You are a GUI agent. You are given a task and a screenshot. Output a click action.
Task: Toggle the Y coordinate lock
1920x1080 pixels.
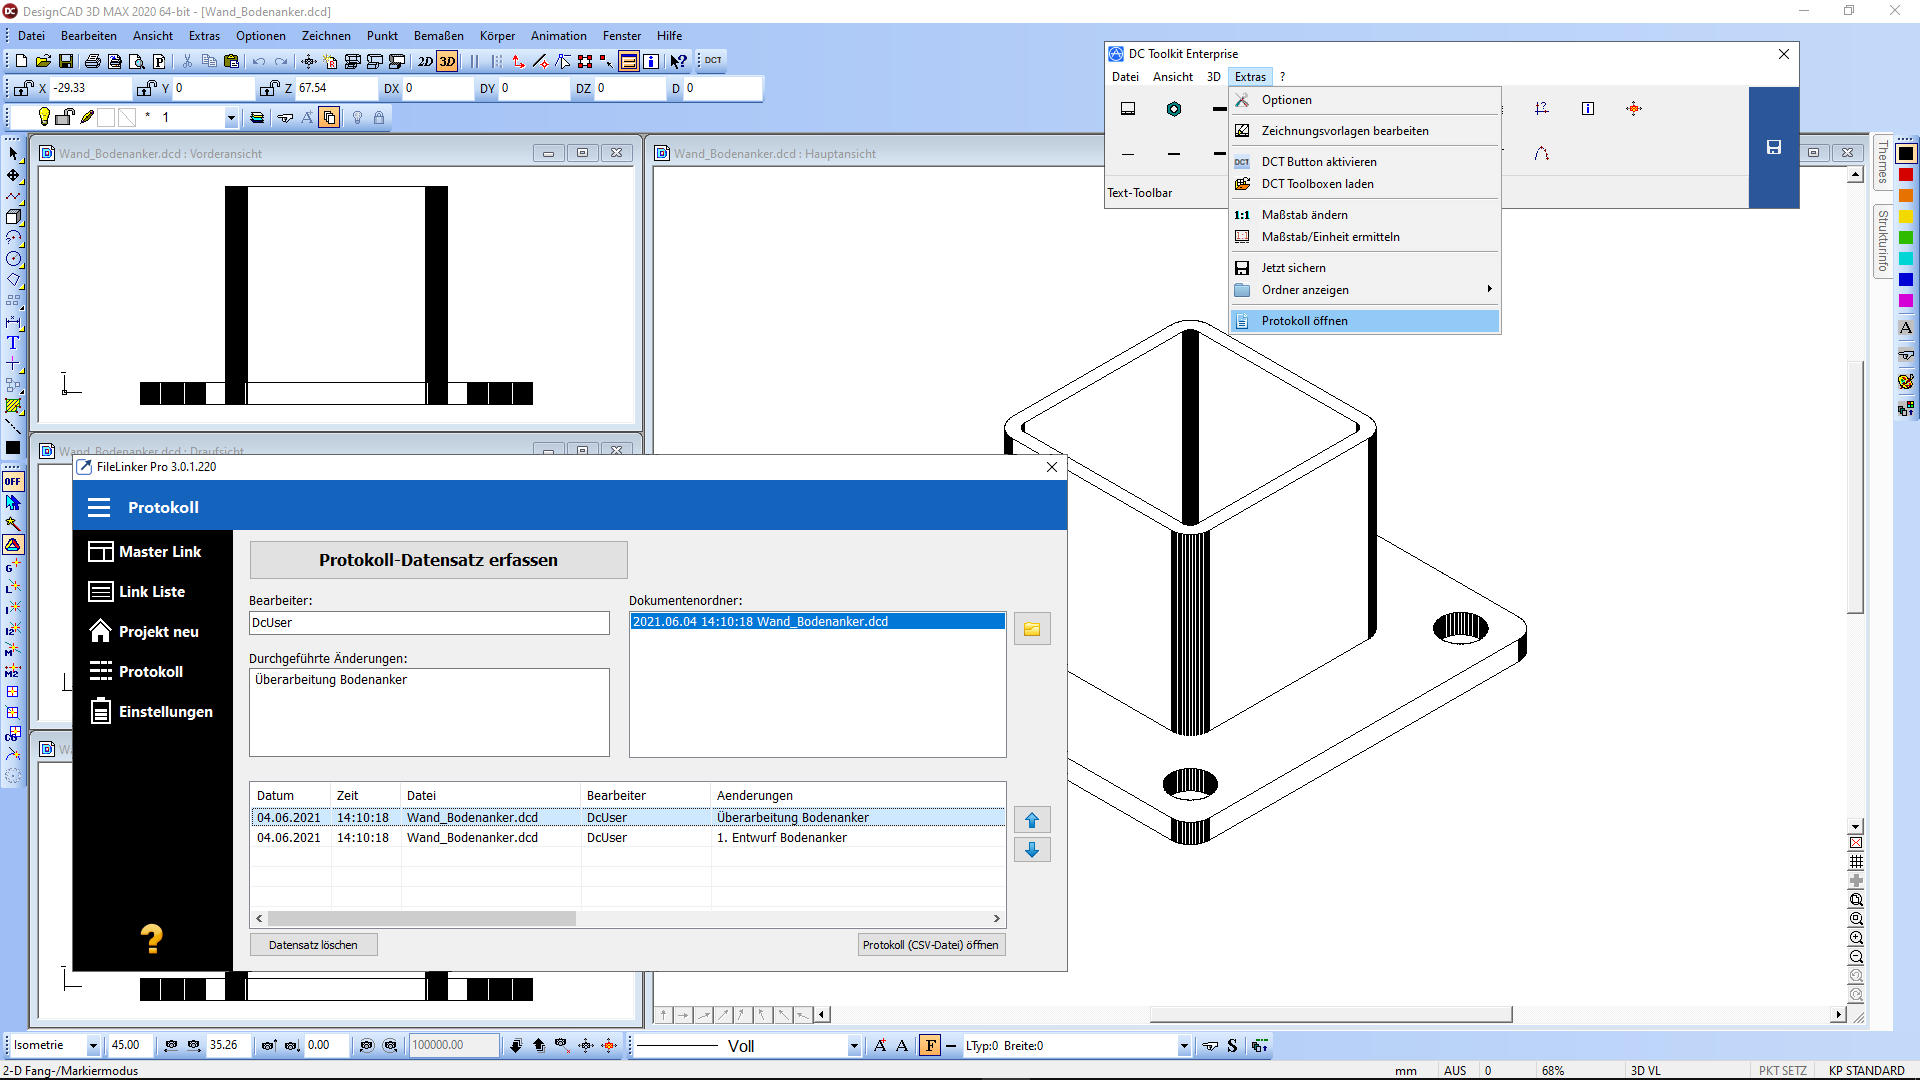point(147,88)
